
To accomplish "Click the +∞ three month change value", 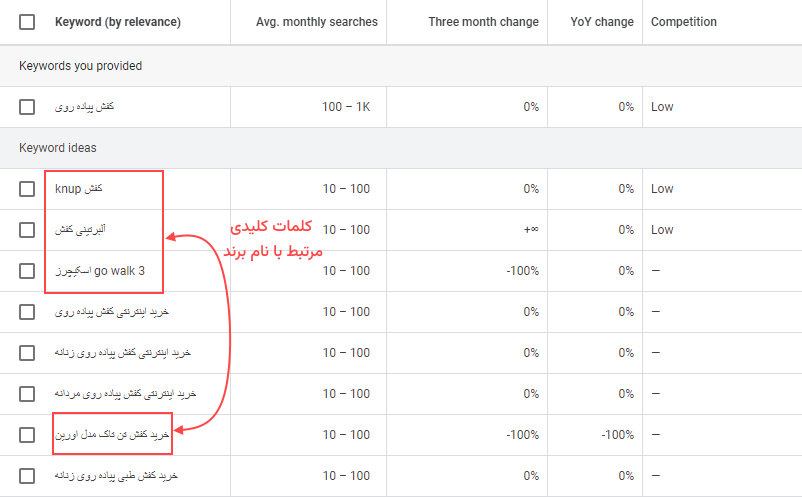I will point(531,230).
